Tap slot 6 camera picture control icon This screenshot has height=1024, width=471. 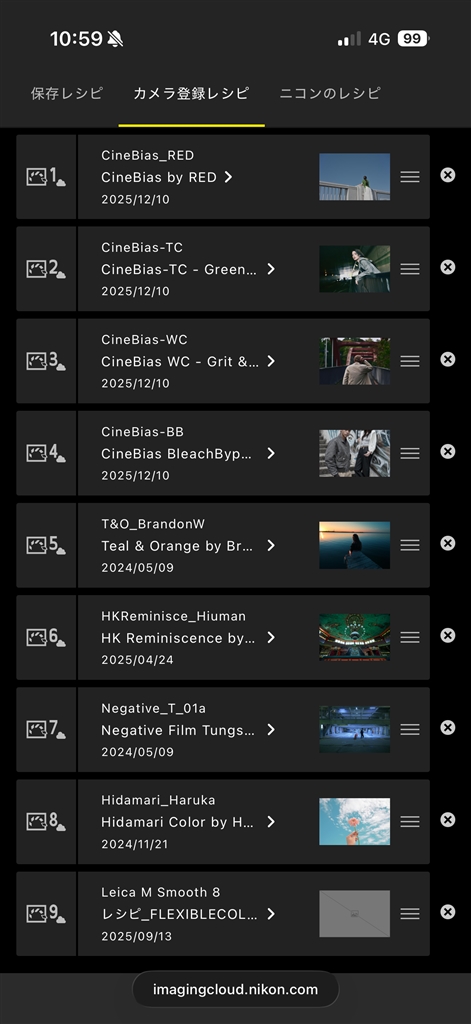(46, 637)
